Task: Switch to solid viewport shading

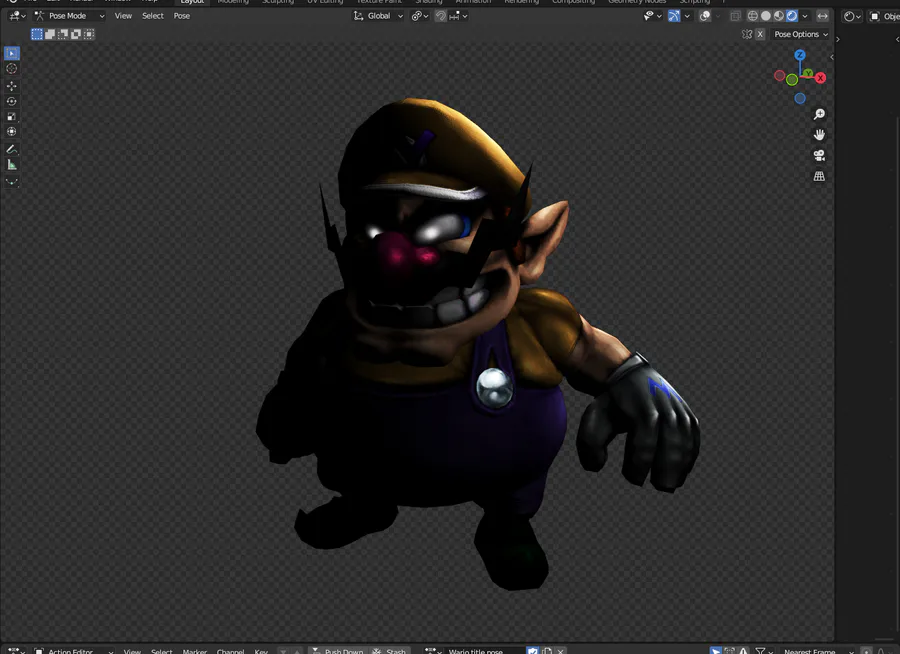Action: [766, 16]
